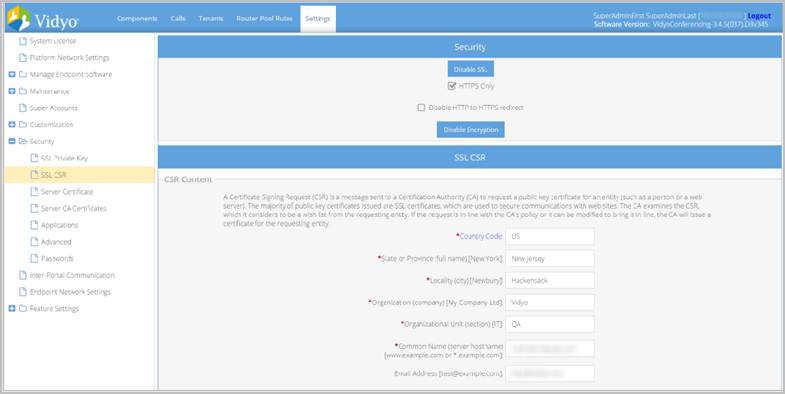Viewport: 785px width, 394px height.
Task: Click the Locality (city) input field
Action: (x=550, y=280)
